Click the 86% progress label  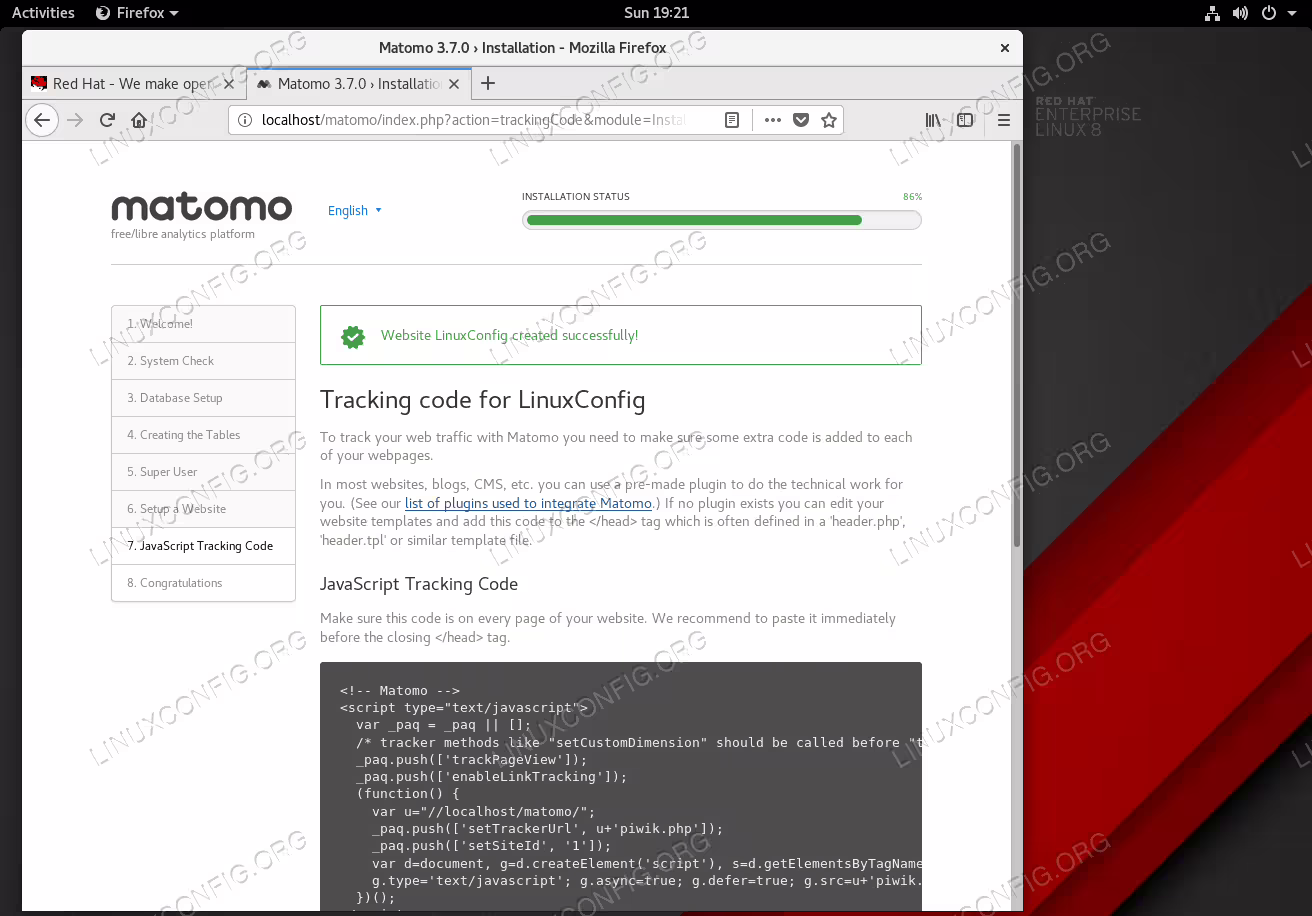[x=912, y=197]
